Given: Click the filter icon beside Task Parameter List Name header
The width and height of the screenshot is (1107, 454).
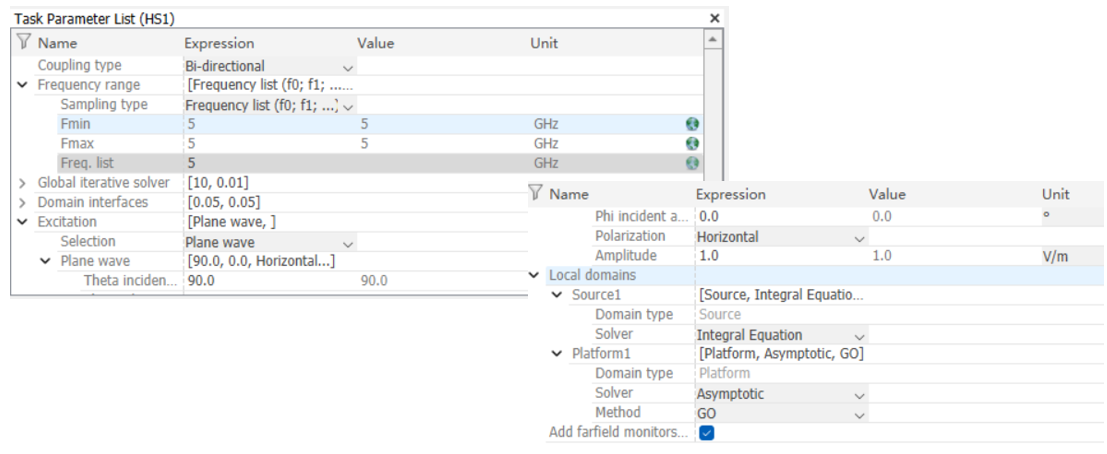Looking at the screenshot, I should coord(24,43).
